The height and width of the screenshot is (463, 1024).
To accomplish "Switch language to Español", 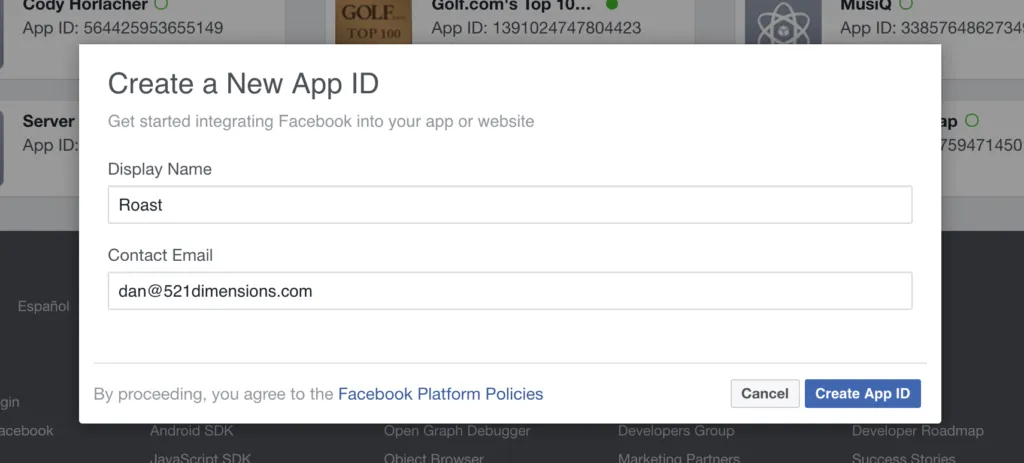I will tap(43, 306).
